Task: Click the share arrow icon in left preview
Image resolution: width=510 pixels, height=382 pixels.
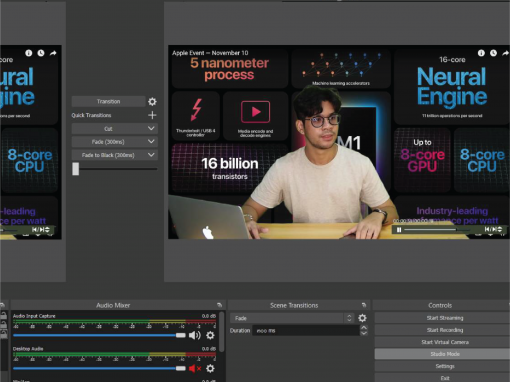Action: click(x=53, y=53)
